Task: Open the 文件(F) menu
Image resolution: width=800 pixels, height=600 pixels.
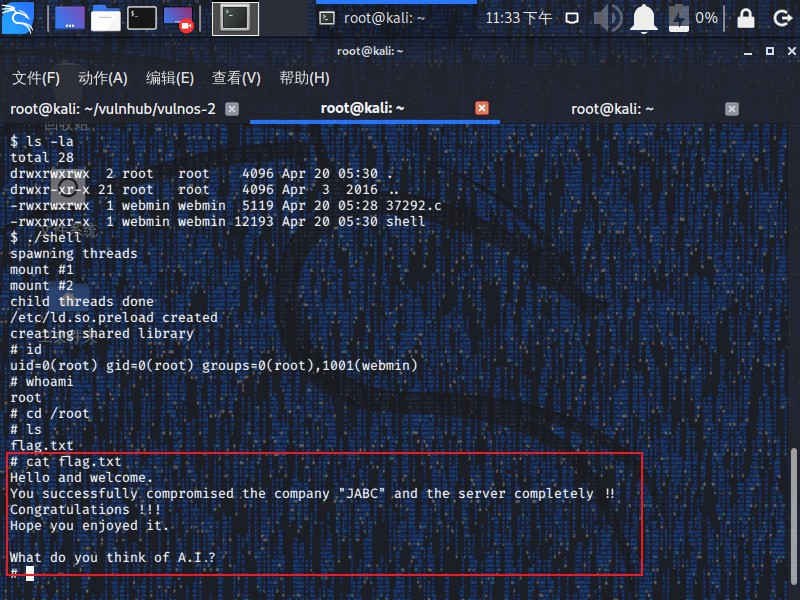Action: [36, 78]
